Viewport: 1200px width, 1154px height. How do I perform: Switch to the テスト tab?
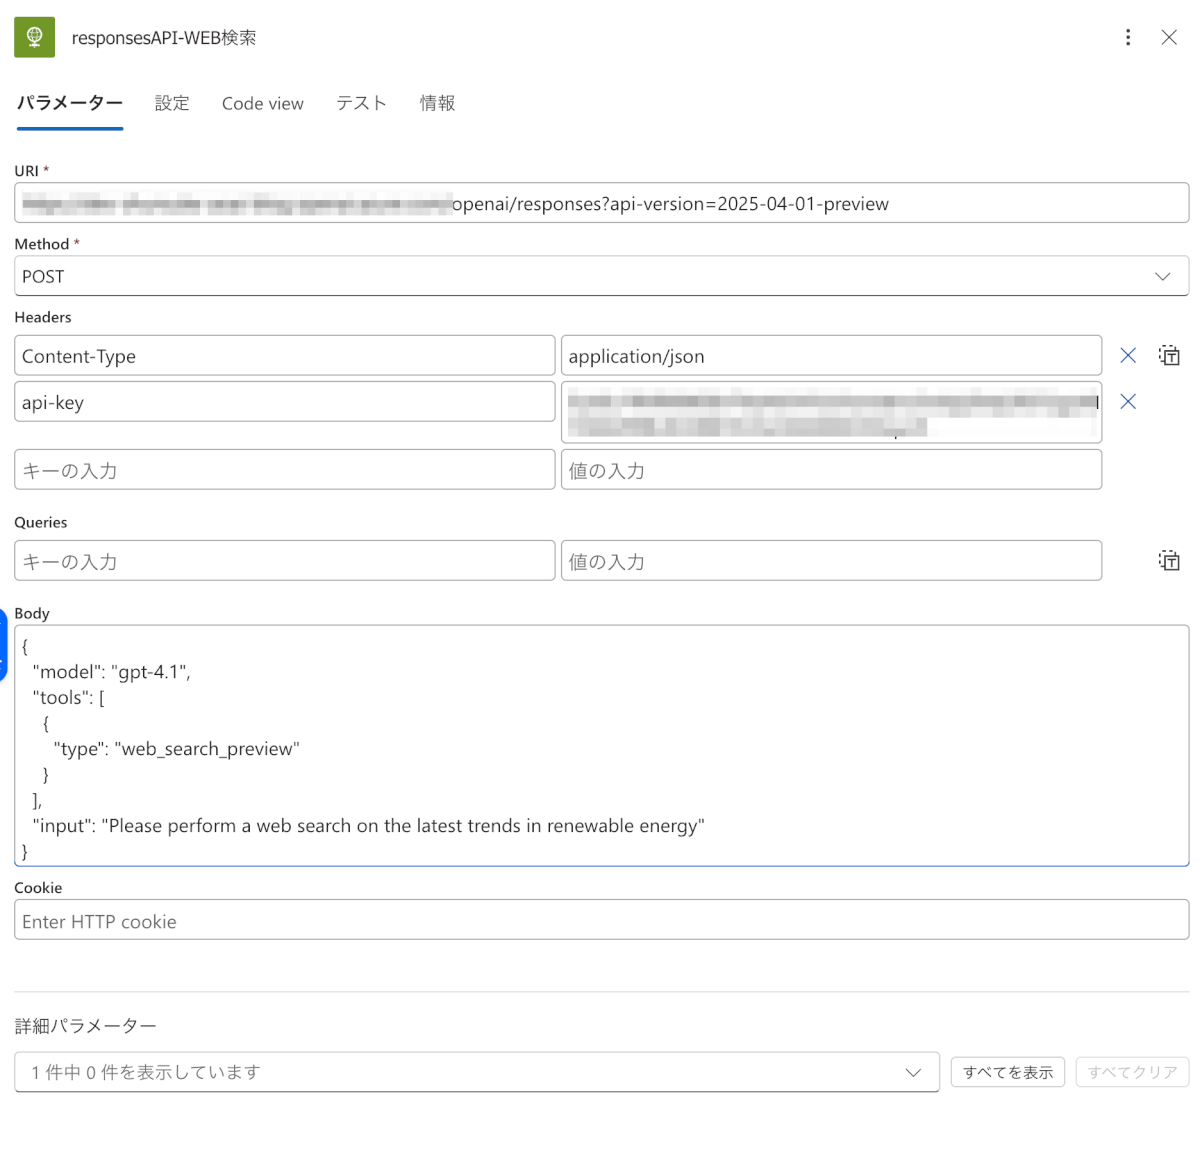(361, 103)
